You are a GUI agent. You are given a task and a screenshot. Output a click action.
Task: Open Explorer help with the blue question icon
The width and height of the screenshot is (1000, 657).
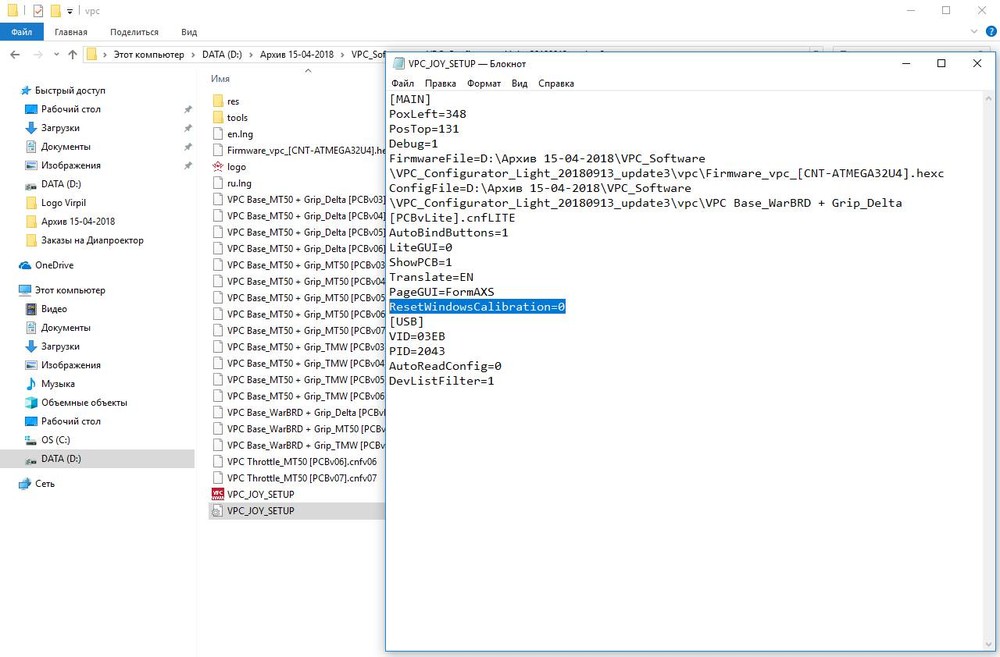[991, 31]
